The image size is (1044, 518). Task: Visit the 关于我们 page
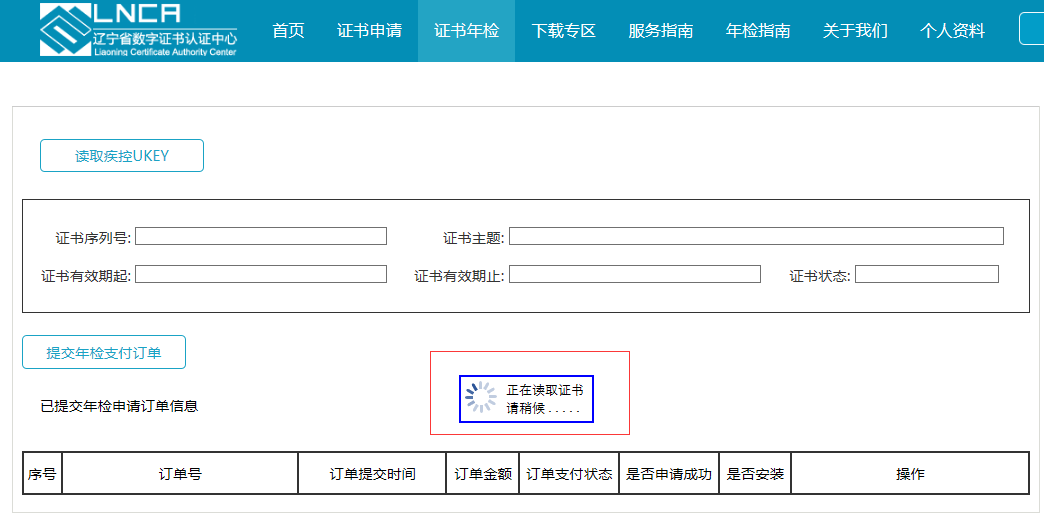[854, 31]
